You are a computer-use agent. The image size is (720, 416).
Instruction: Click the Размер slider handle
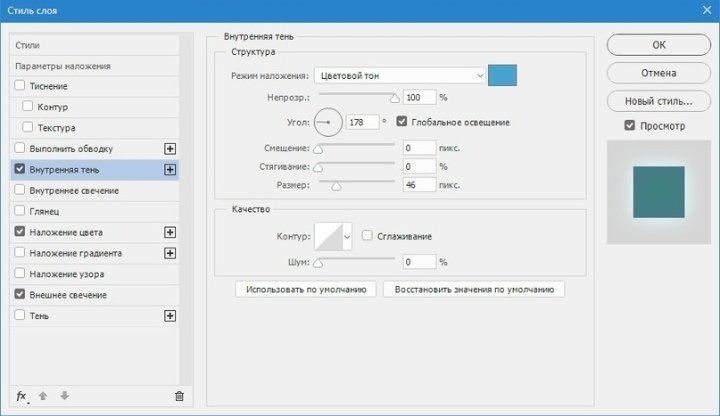click(336, 186)
